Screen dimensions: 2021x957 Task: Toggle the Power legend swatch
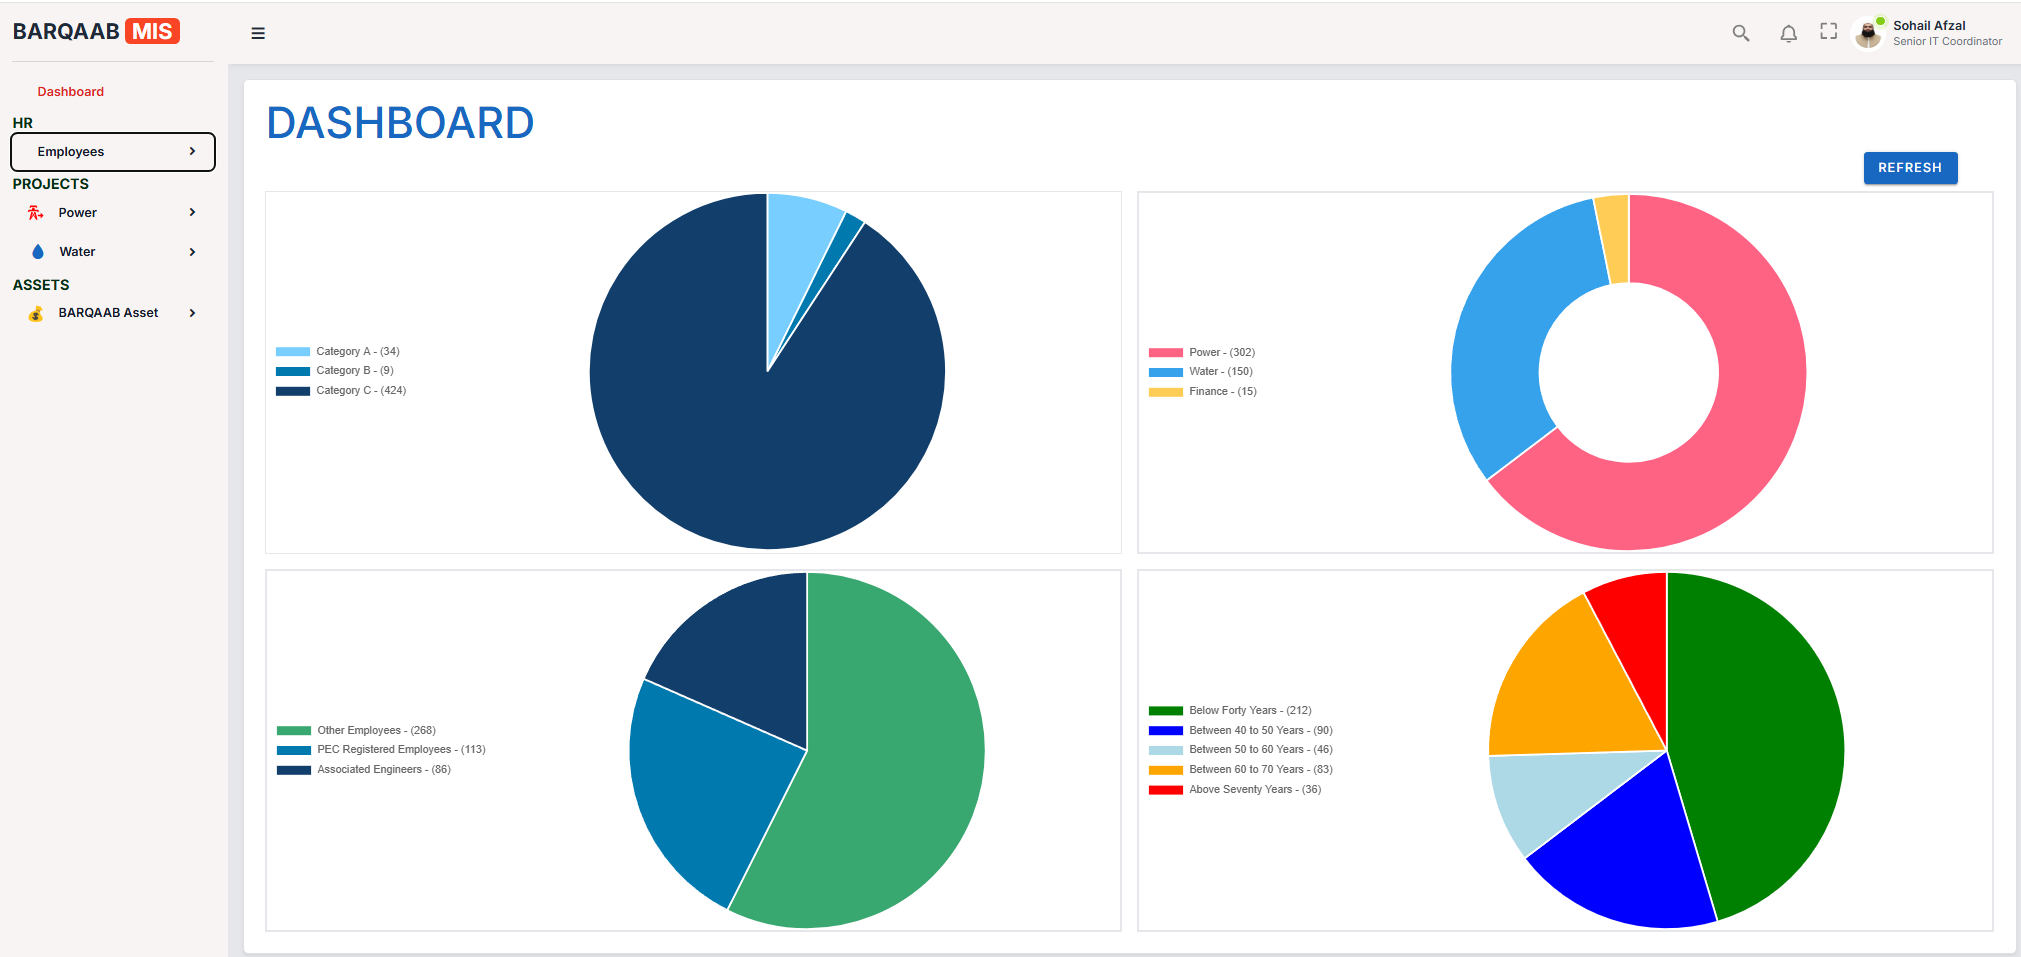pyautogui.click(x=1166, y=353)
